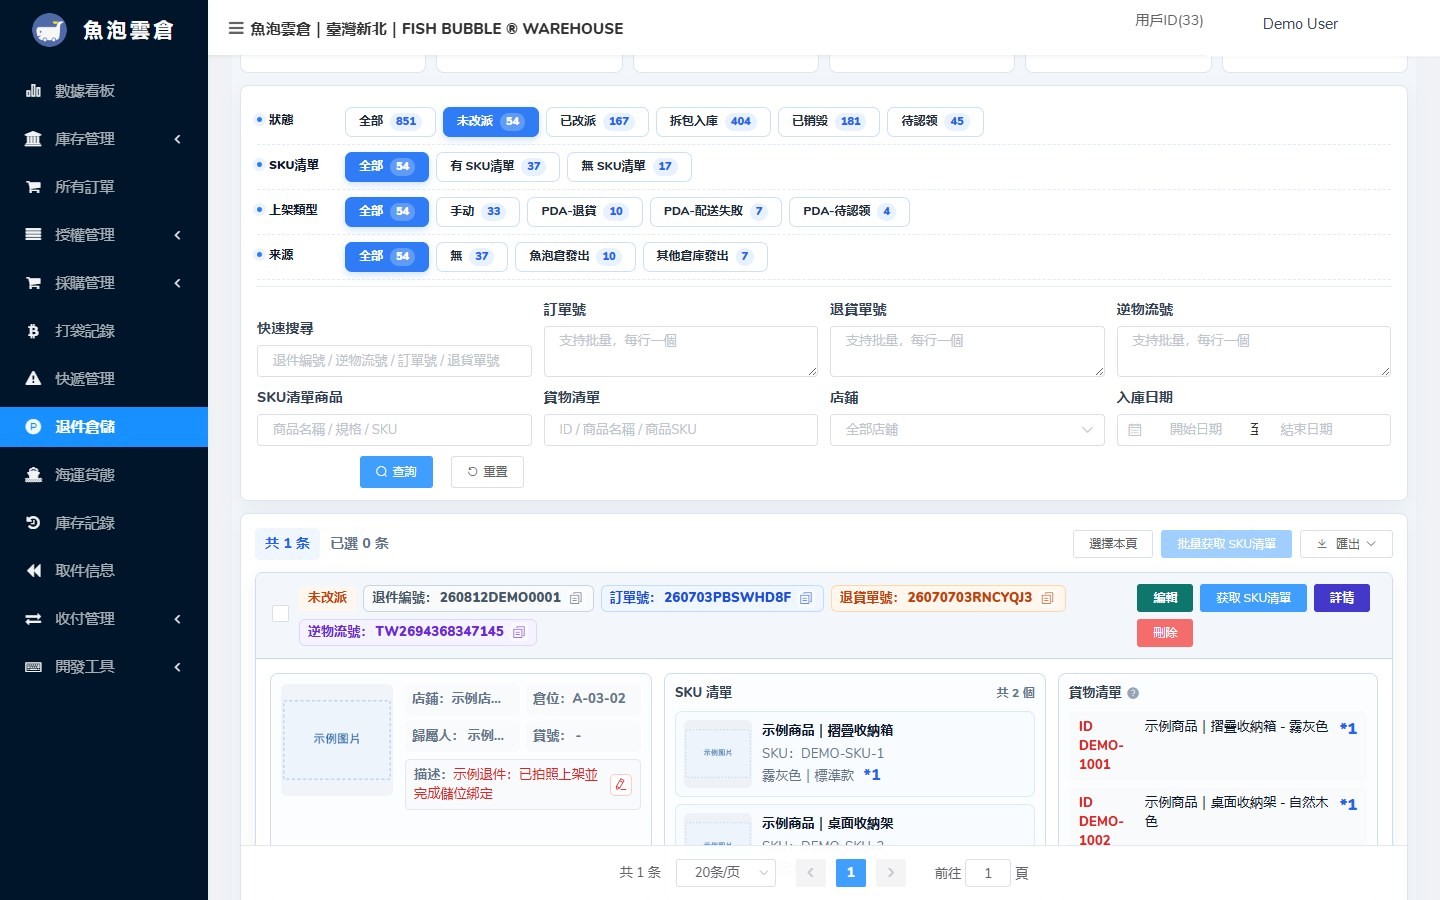Screen dimensions: 1440x900
Task: Click the 快遞管理 warning triangle icon
Action: tap(33, 379)
